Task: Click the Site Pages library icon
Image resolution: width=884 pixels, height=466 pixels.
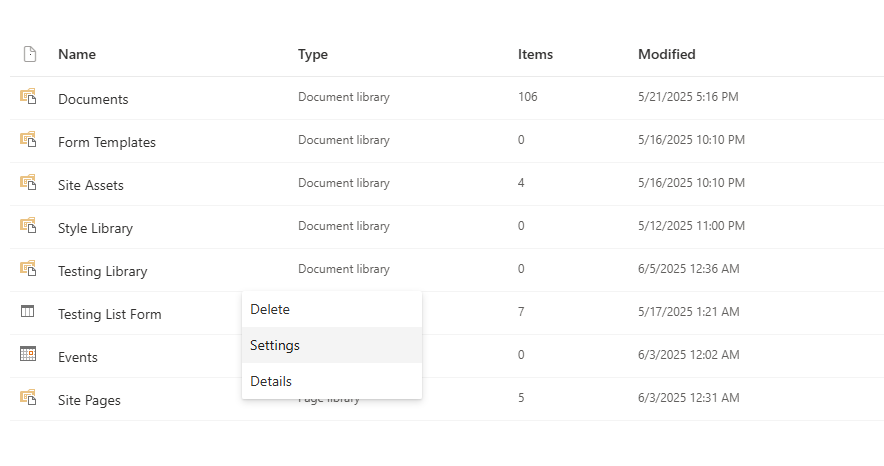Action: (28, 398)
